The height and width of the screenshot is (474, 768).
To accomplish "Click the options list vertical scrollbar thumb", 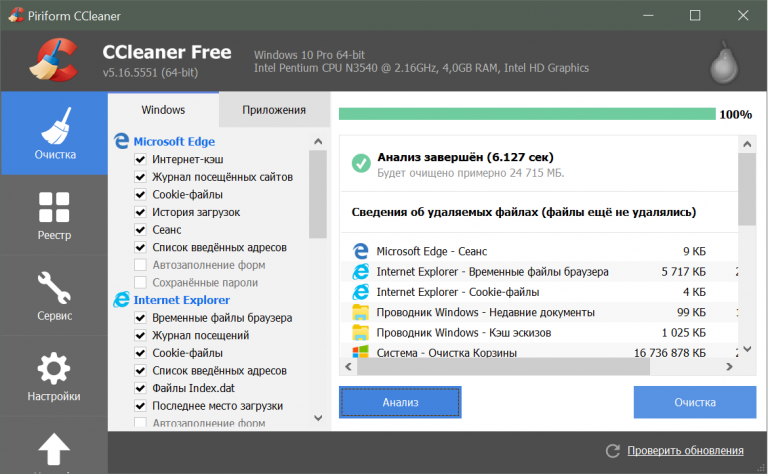I will coord(318,194).
